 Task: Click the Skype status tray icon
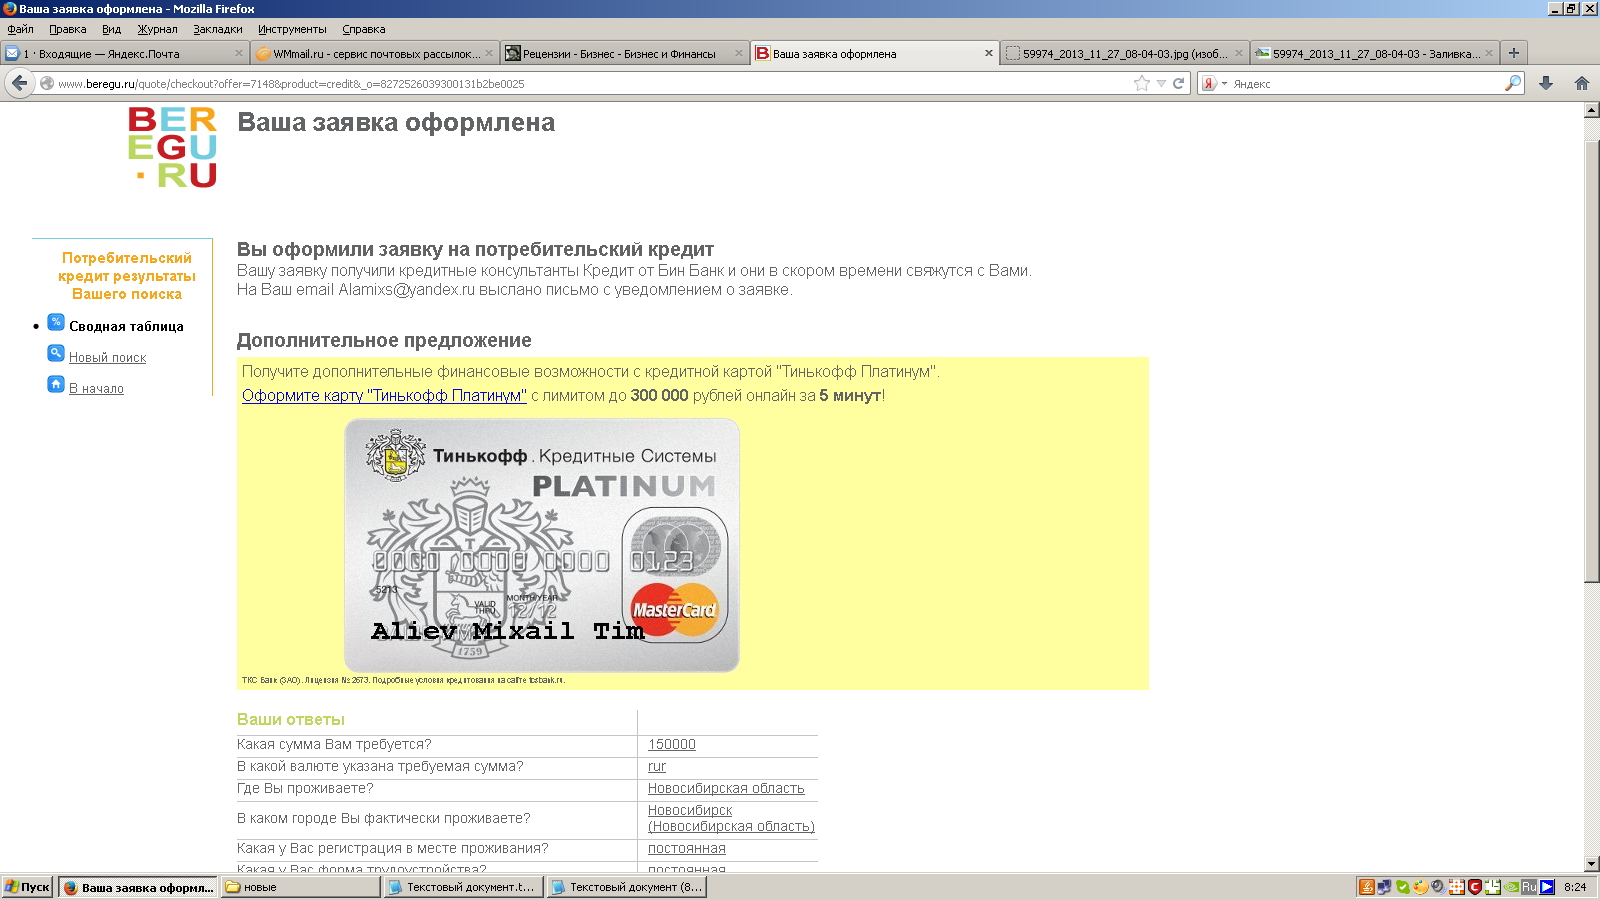pyautogui.click(x=1402, y=887)
